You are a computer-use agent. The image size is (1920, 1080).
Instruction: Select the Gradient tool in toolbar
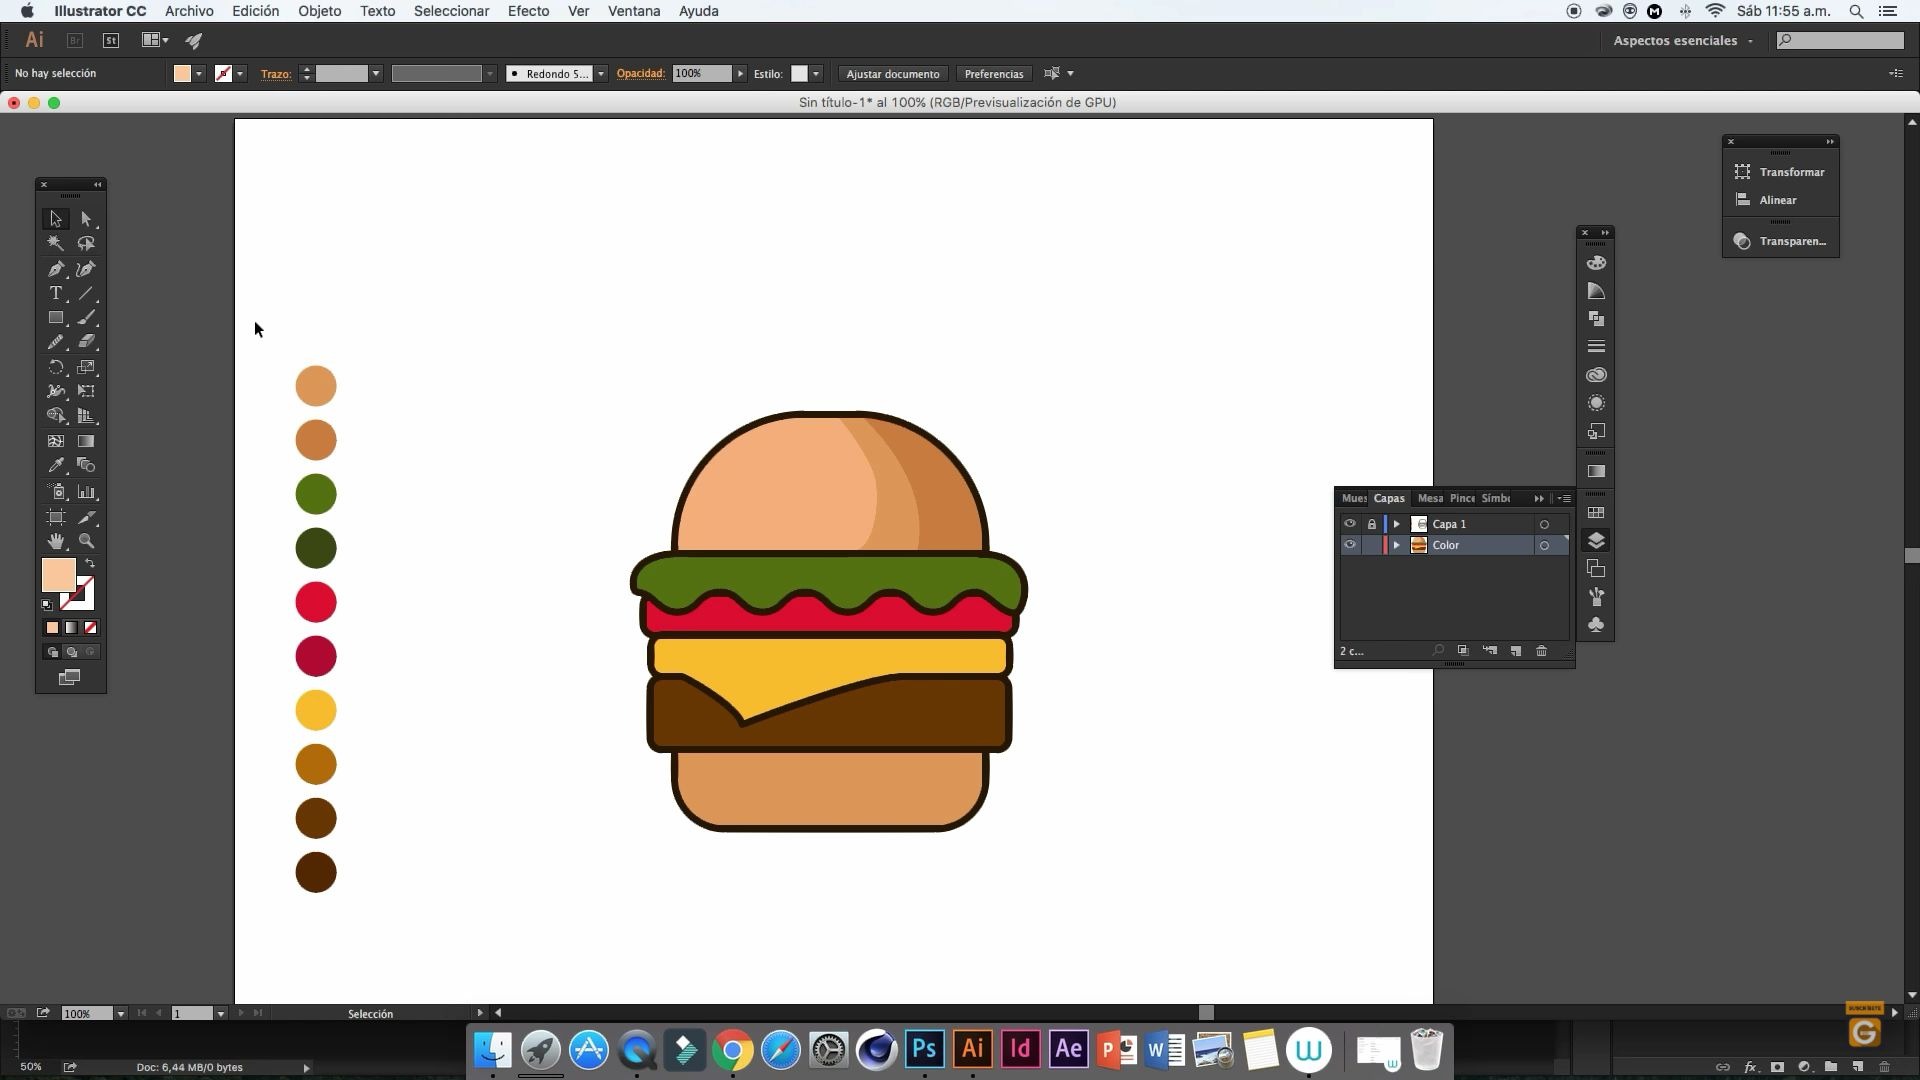coord(86,440)
